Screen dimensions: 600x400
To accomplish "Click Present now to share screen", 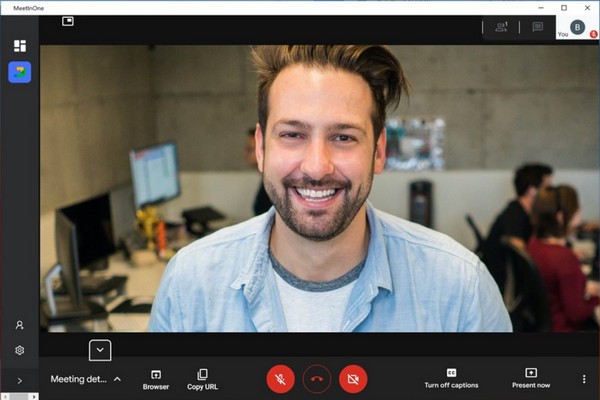I will click(531, 378).
